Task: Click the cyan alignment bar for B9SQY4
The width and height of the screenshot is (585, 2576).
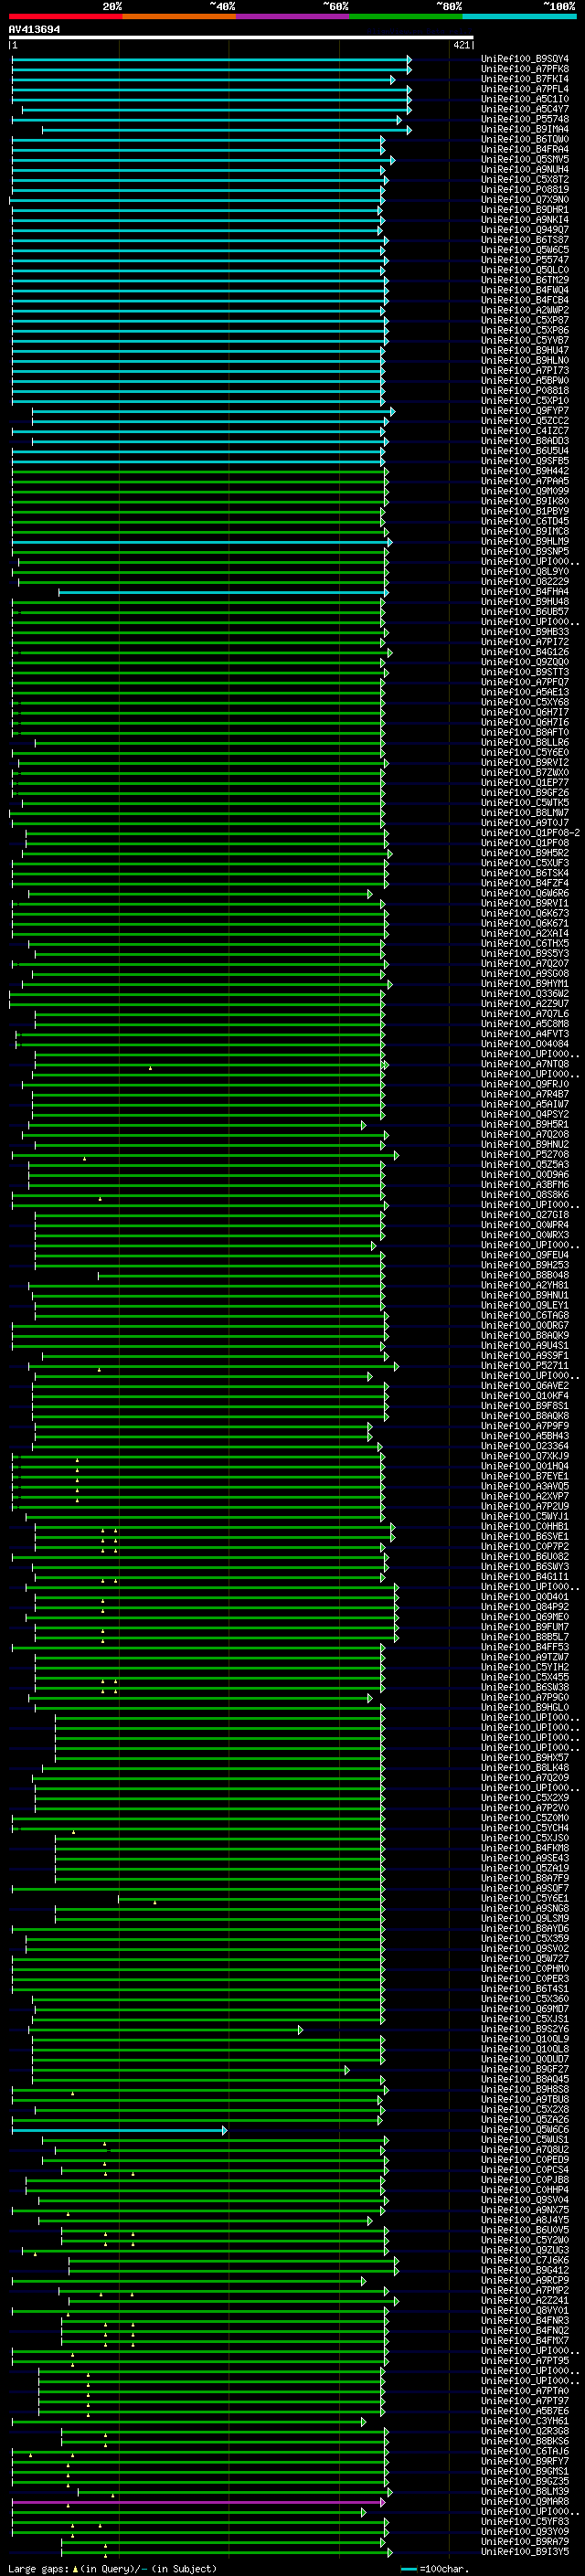Action: click(211, 59)
